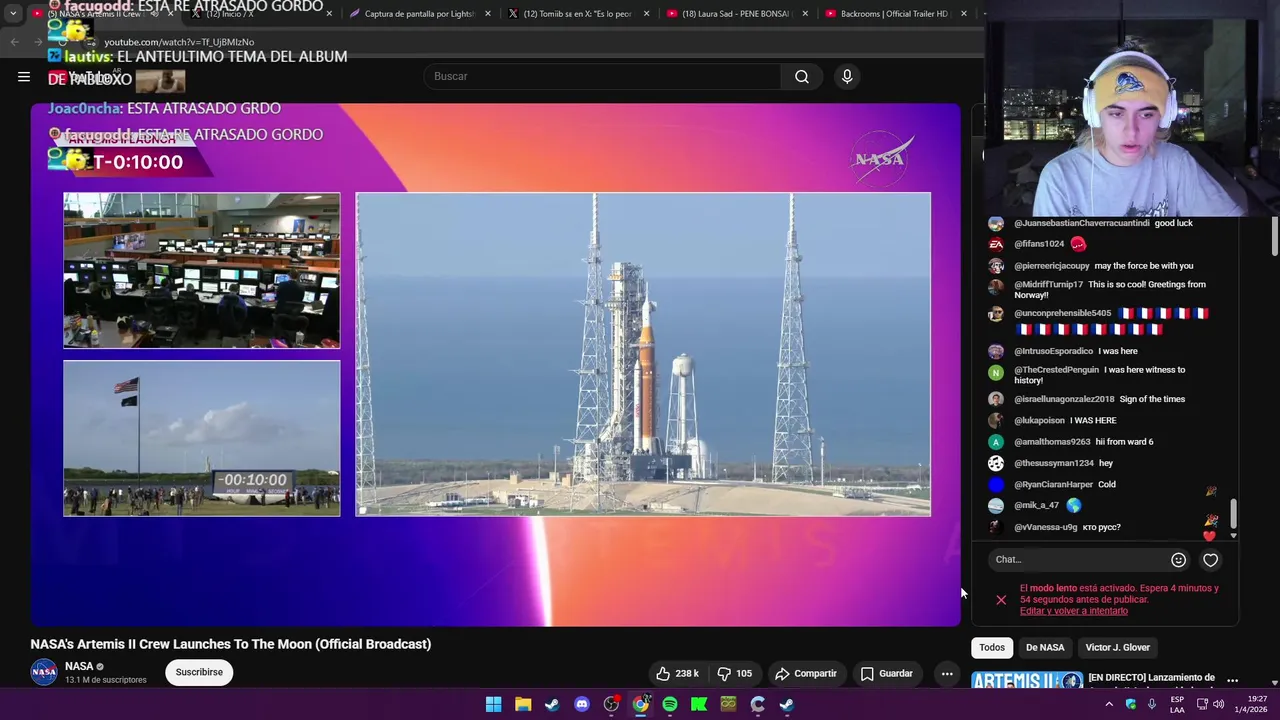The image size is (1280, 720).
Task: Open Spotify from the taskbar
Action: 670,704
